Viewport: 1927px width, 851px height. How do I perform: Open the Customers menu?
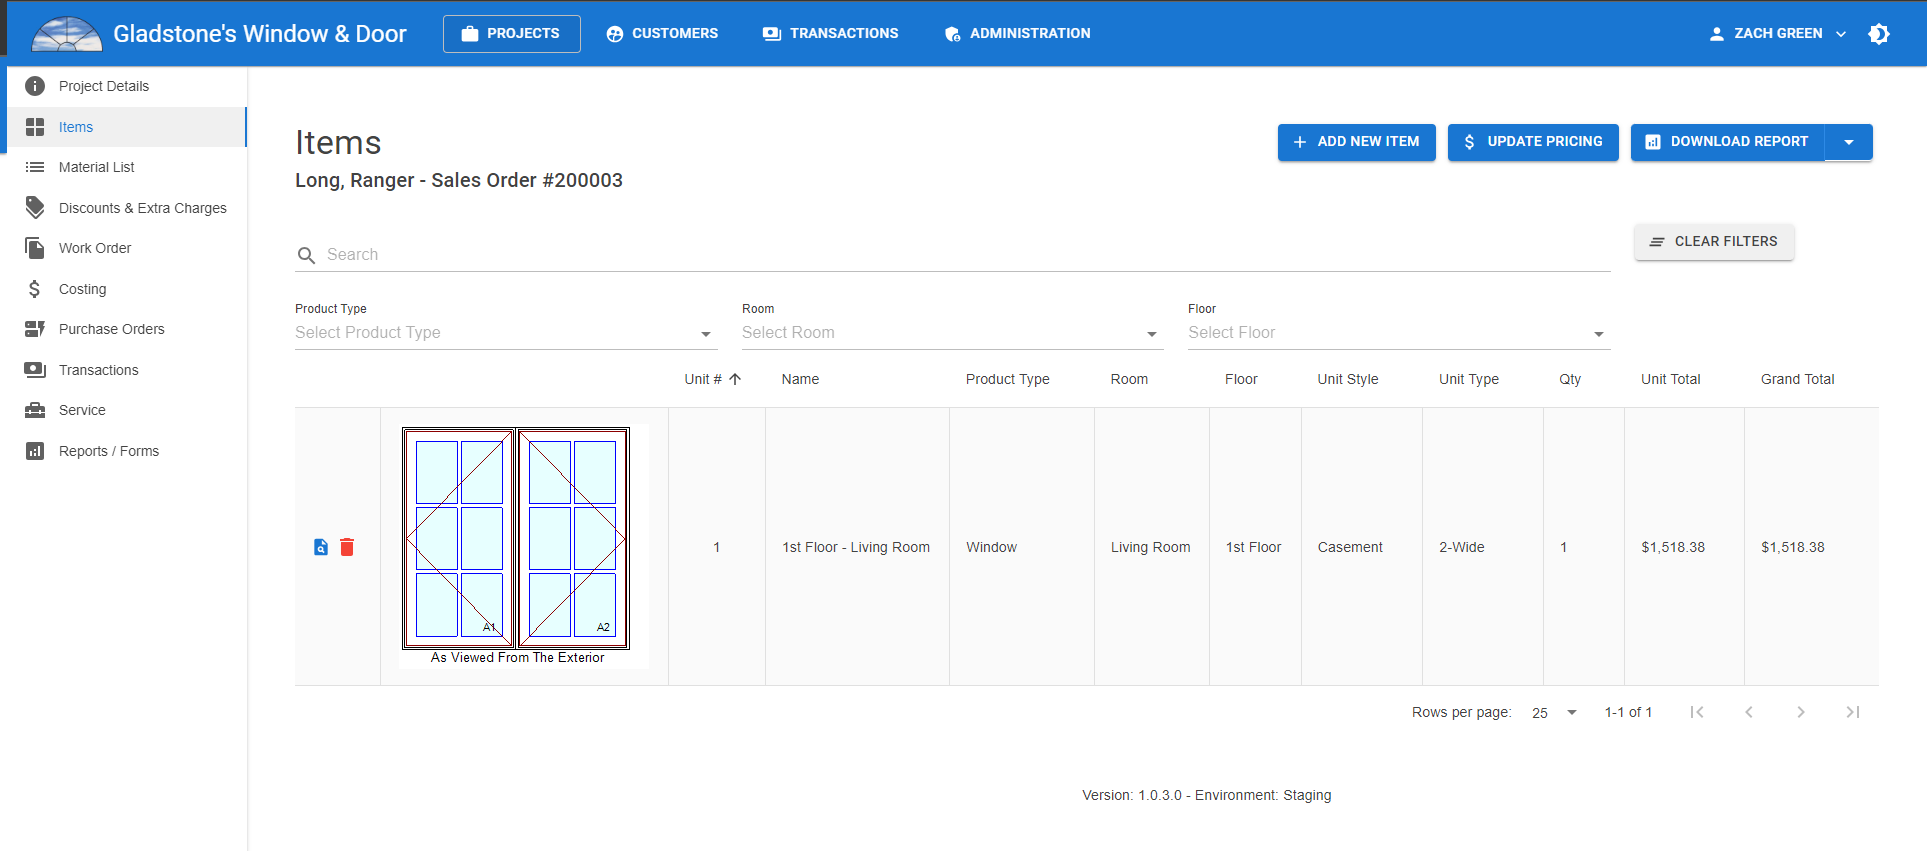pos(662,34)
